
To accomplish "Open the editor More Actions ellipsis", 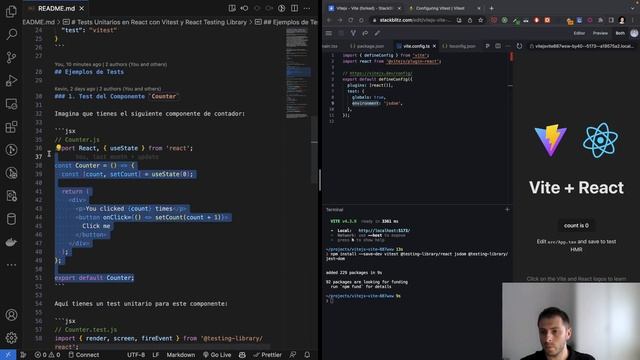I will coord(307,8).
